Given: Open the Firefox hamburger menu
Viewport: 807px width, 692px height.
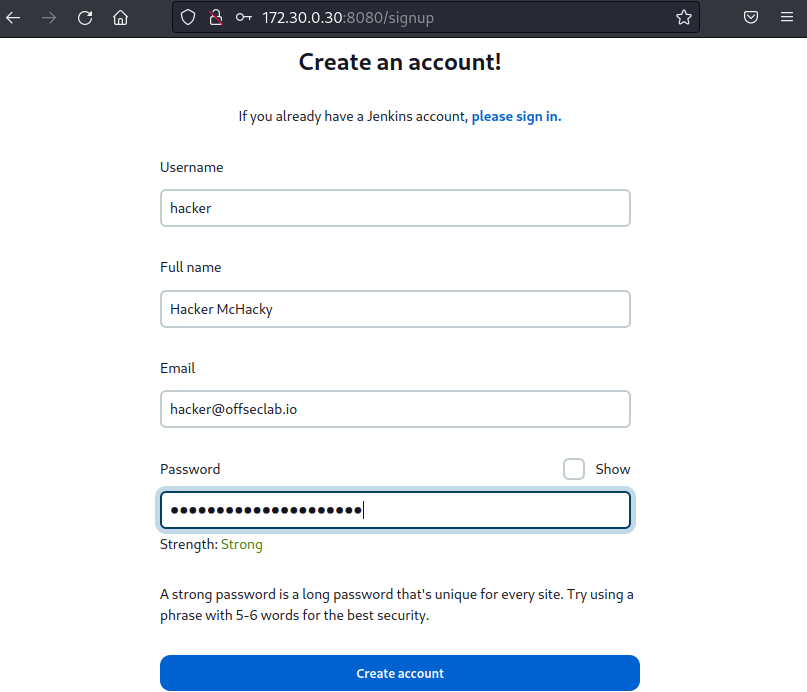Looking at the screenshot, I should click(788, 17).
